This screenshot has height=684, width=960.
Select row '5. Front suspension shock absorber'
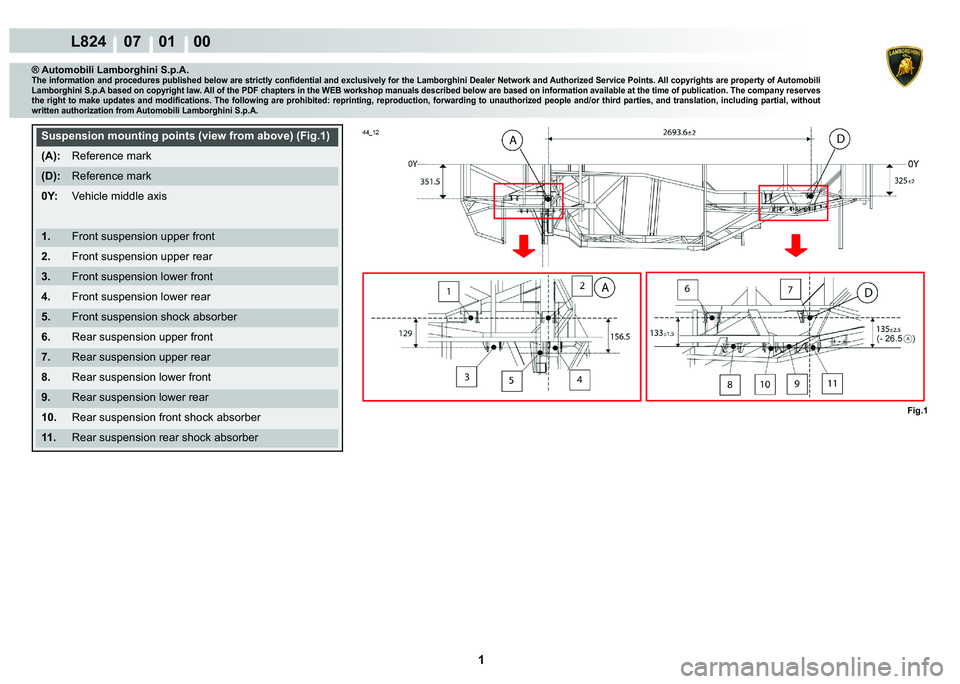[186, 317]
